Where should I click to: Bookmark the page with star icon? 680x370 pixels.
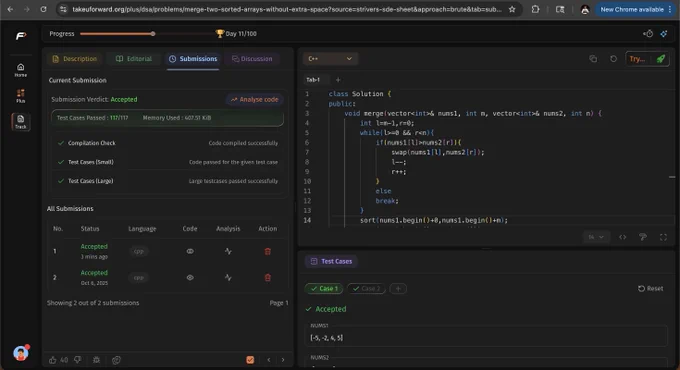[512, 9]
